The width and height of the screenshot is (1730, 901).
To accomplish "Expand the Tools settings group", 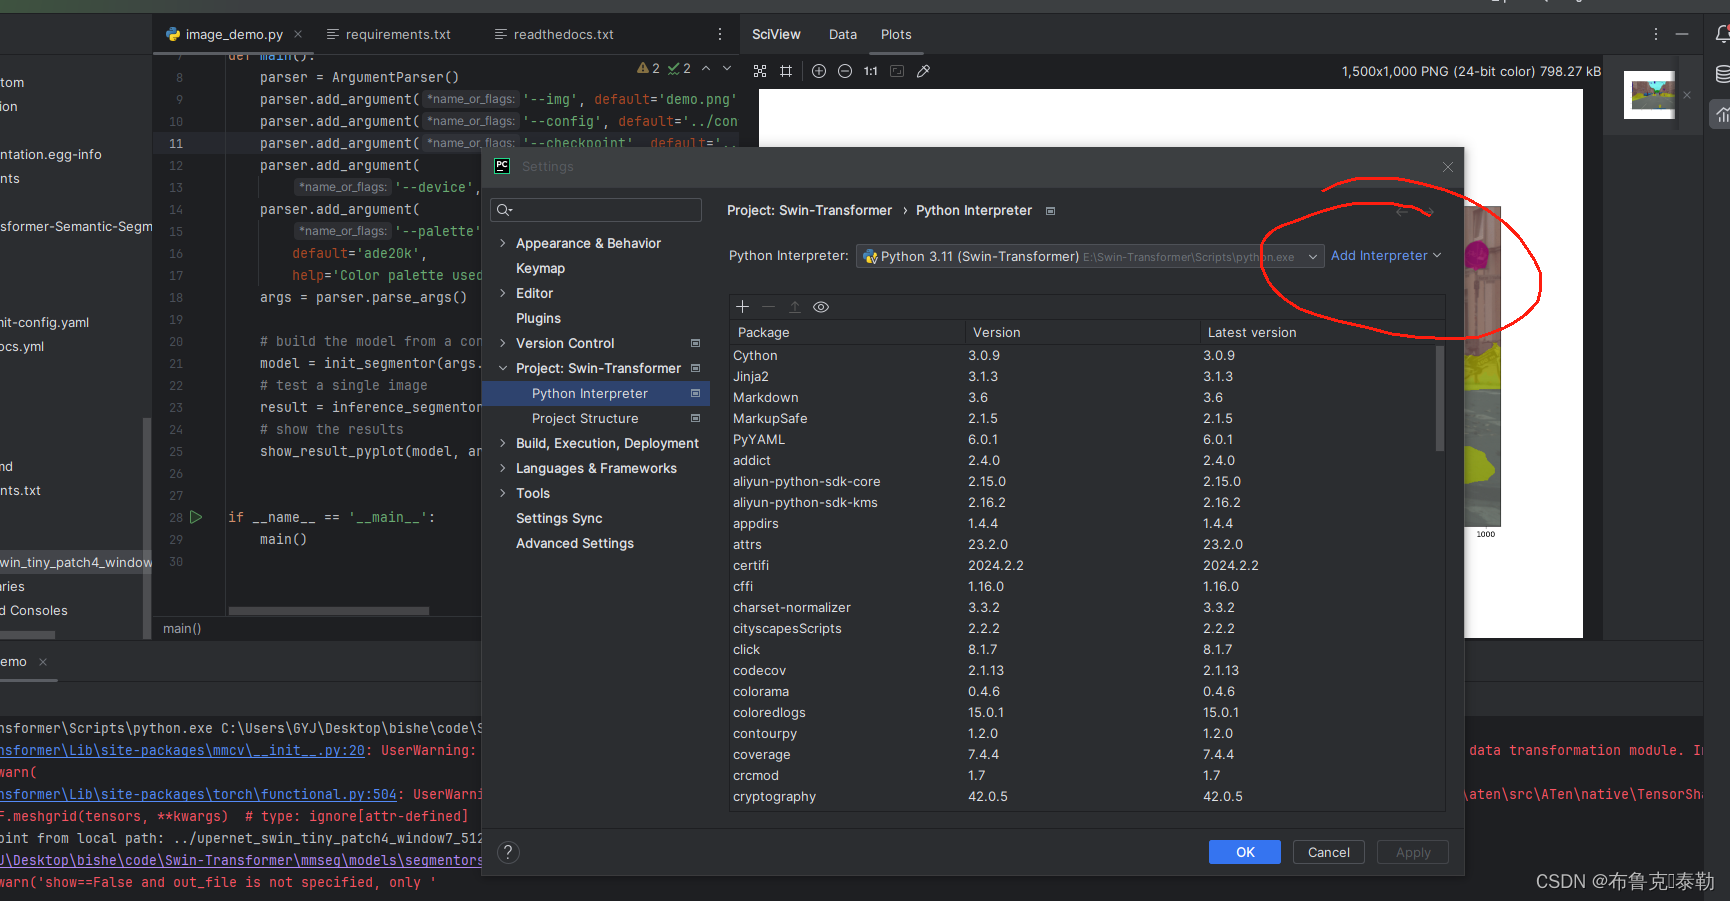I will [x=503, y=493].
